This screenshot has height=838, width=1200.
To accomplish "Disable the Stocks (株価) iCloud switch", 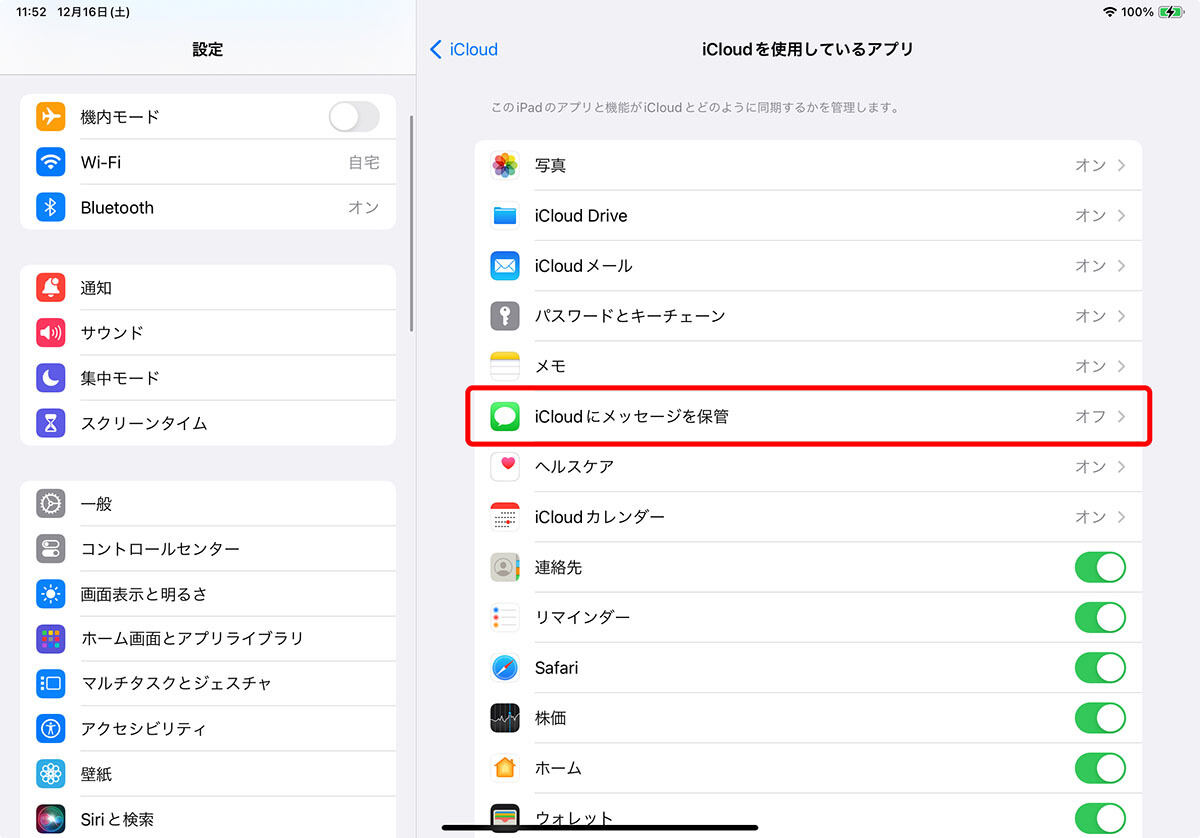I will 1100,718.
